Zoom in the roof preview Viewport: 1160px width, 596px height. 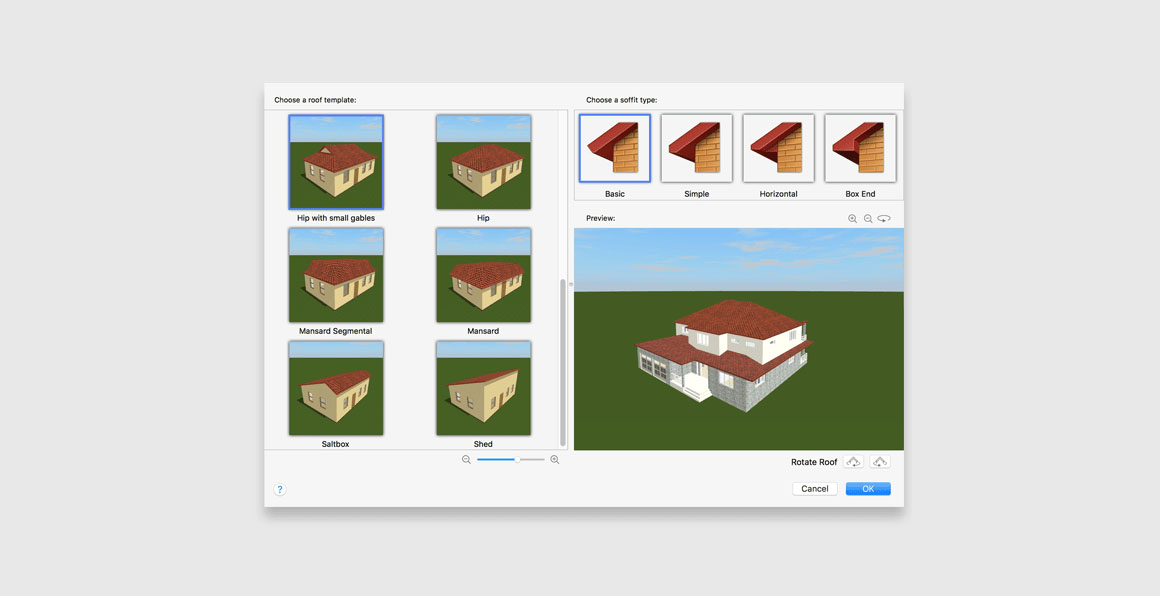click(x=852, y=219)
